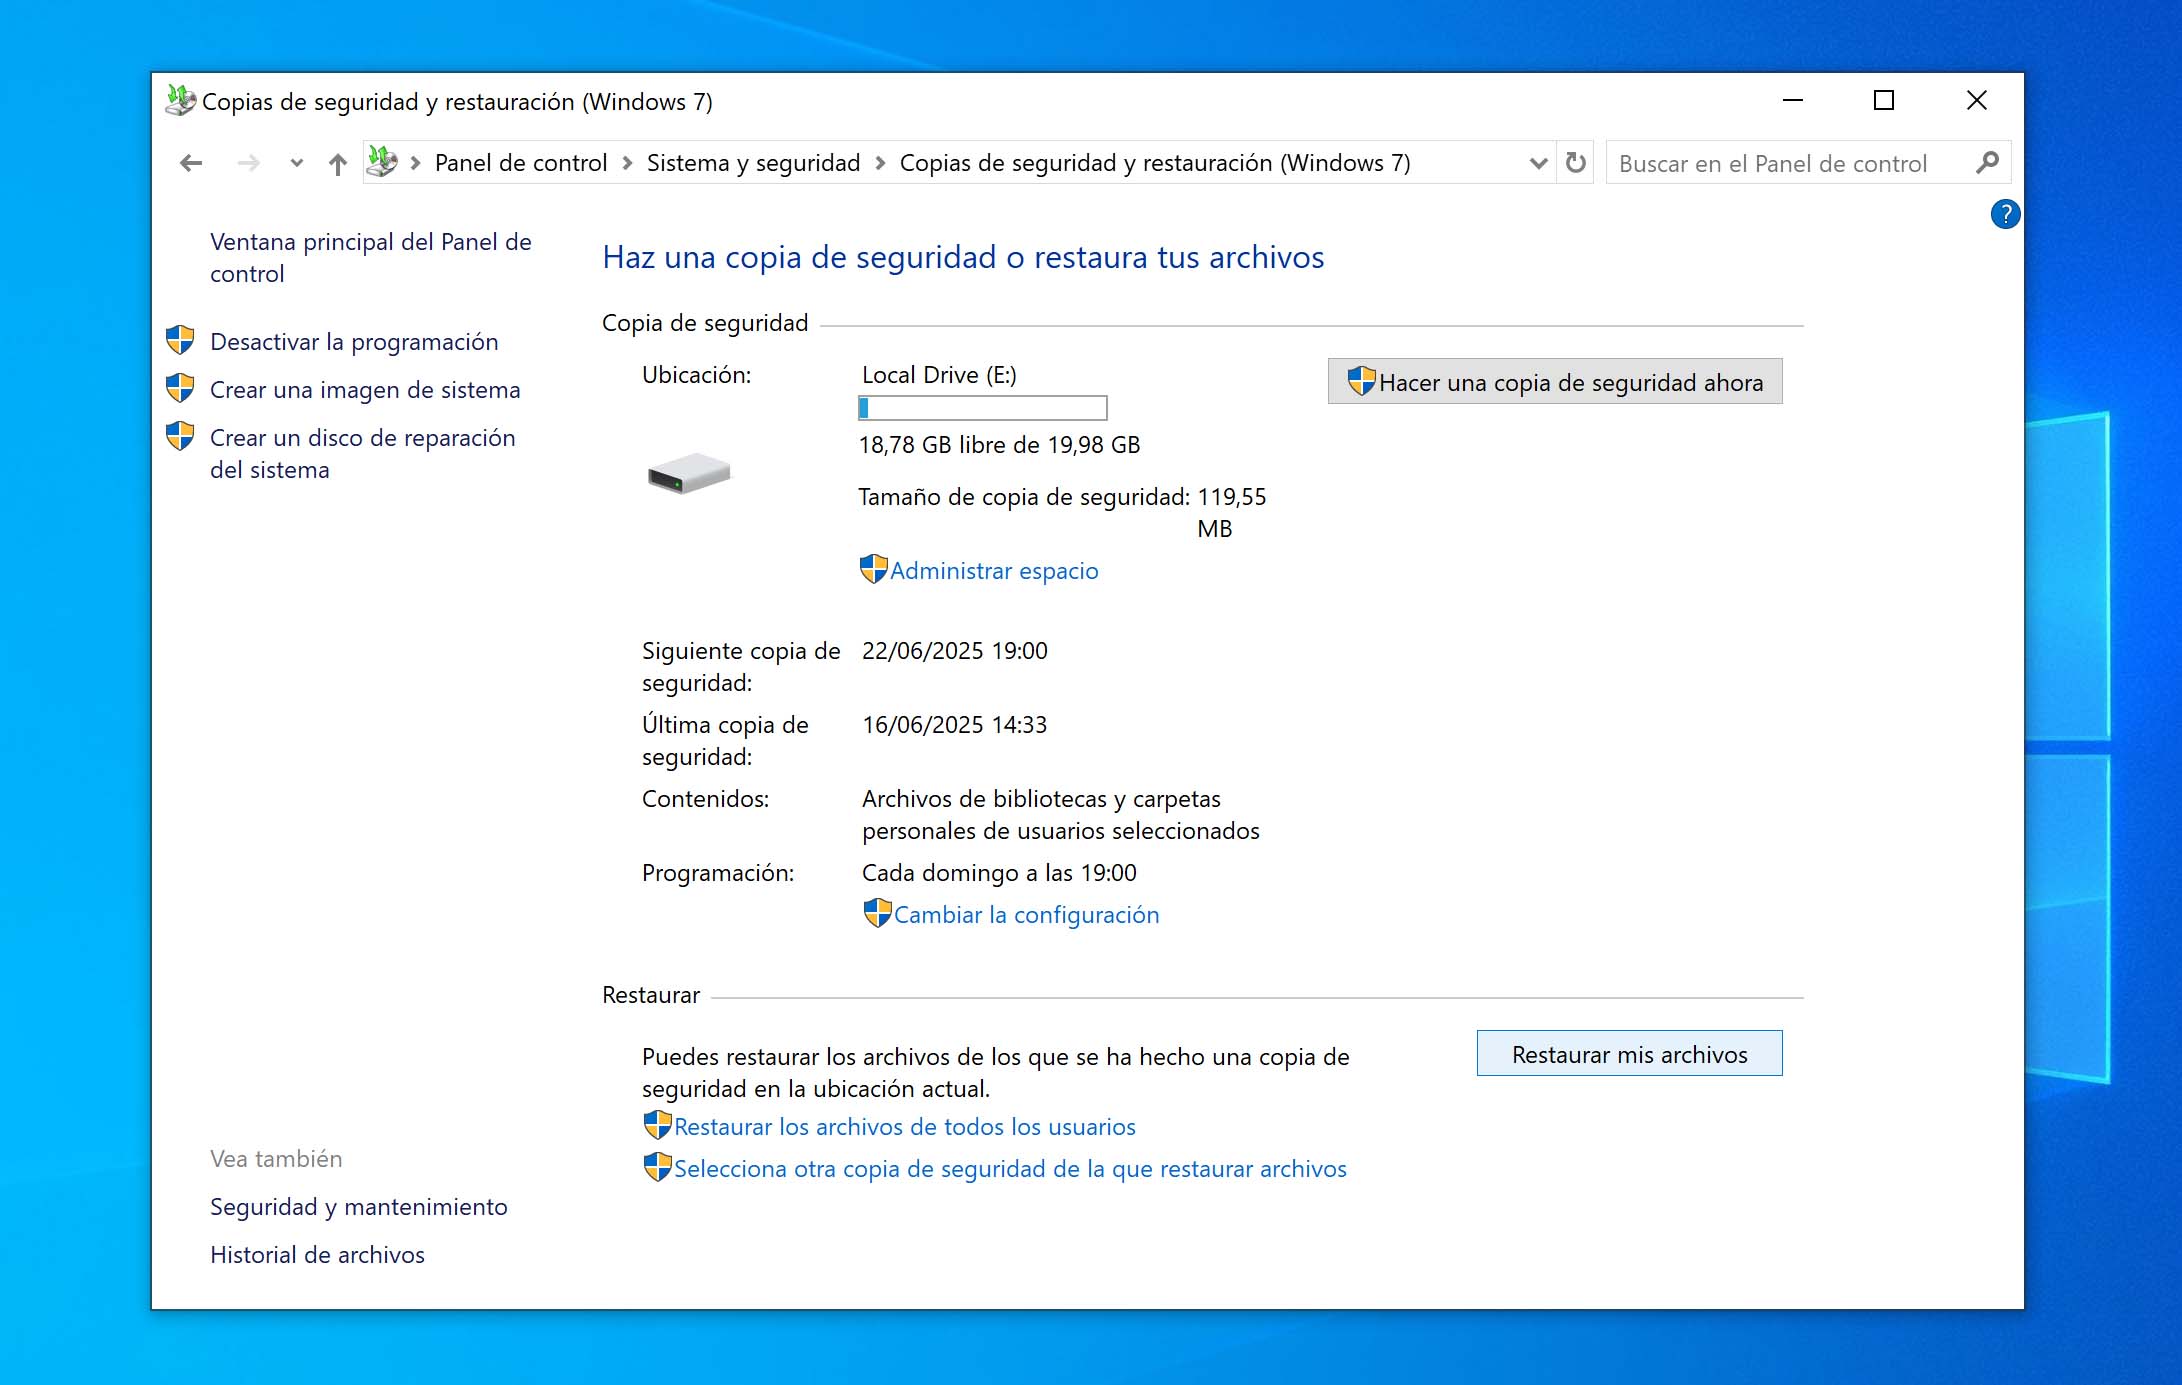This screenshot has height=1385, width=2182.
Task: Select Copias de seguridad y restauración breadcrumb
Action: 1155,163
